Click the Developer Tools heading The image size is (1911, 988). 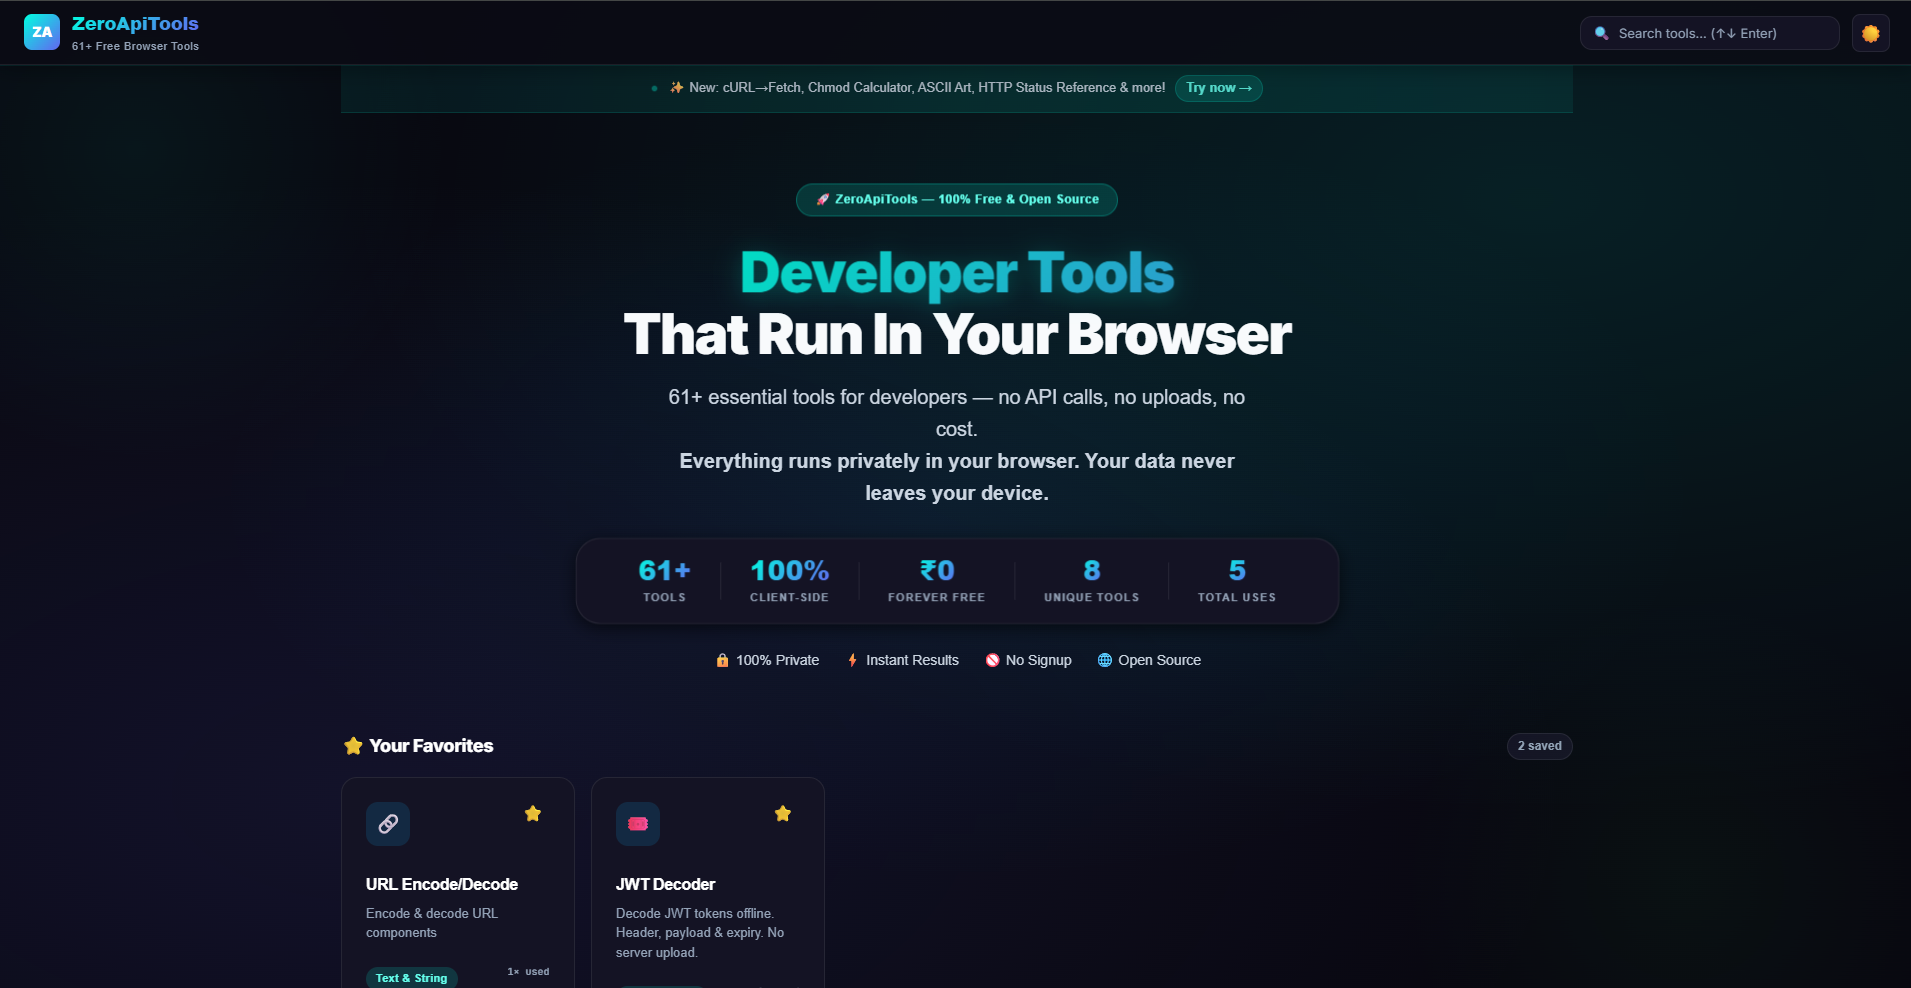[957, 272]
